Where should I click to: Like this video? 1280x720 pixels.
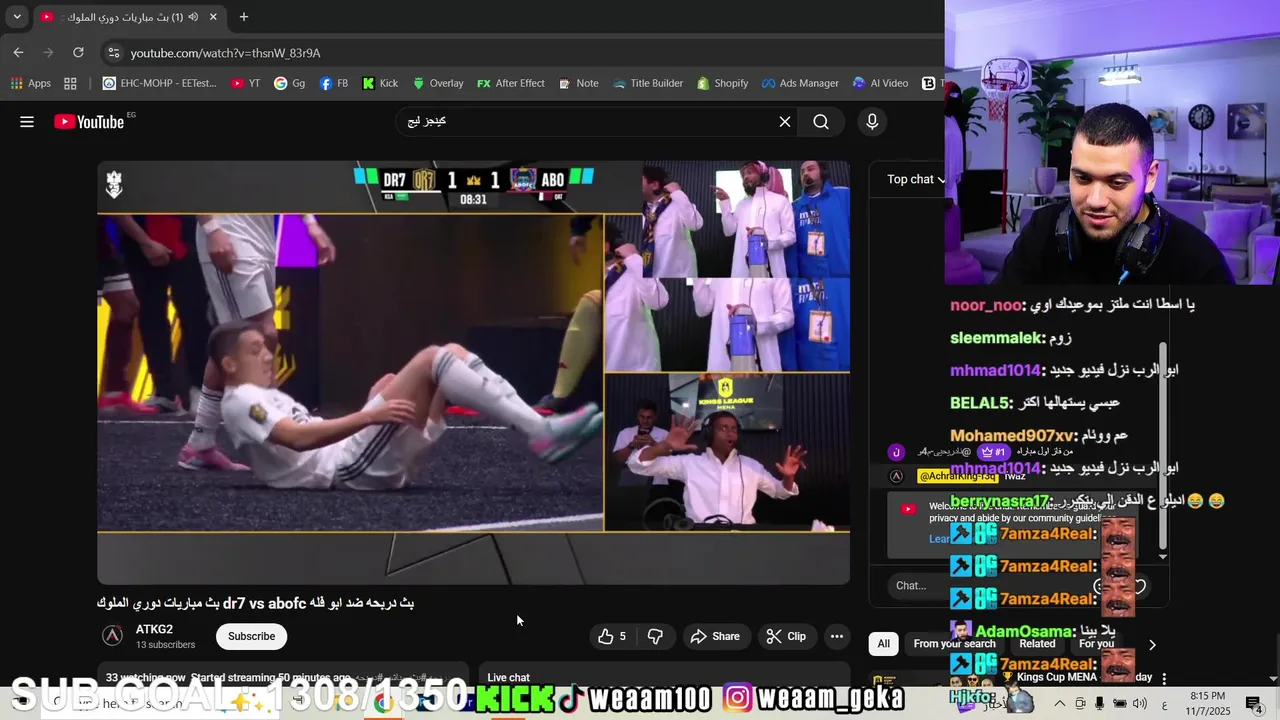[x=611, y=636]
